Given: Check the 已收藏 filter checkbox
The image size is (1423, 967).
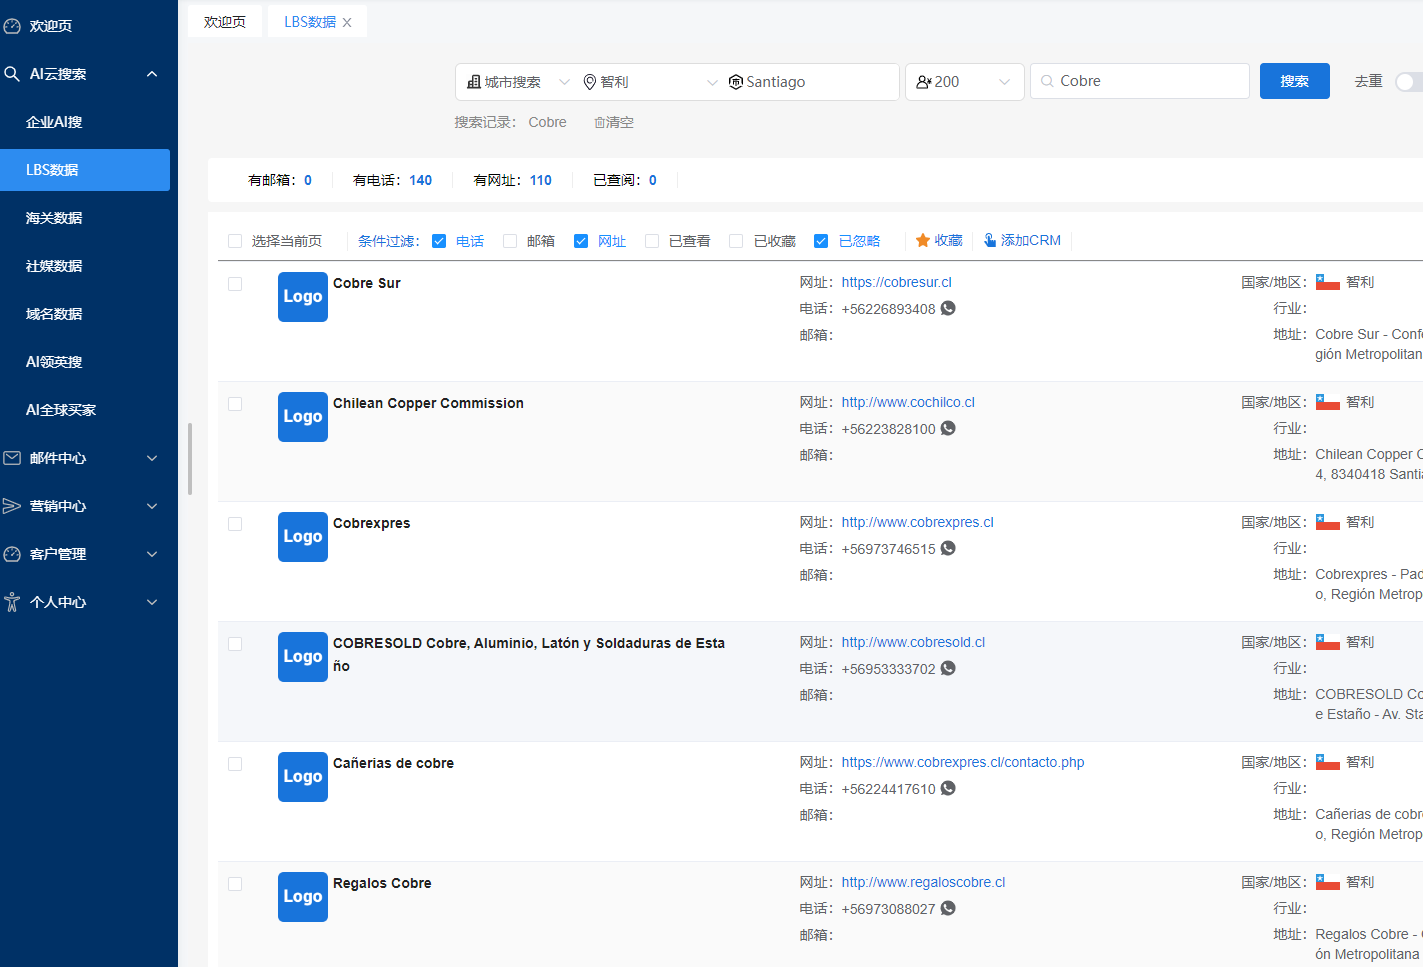Looking at the screenshot, I should pyautogui.click(x=736, y=241).
